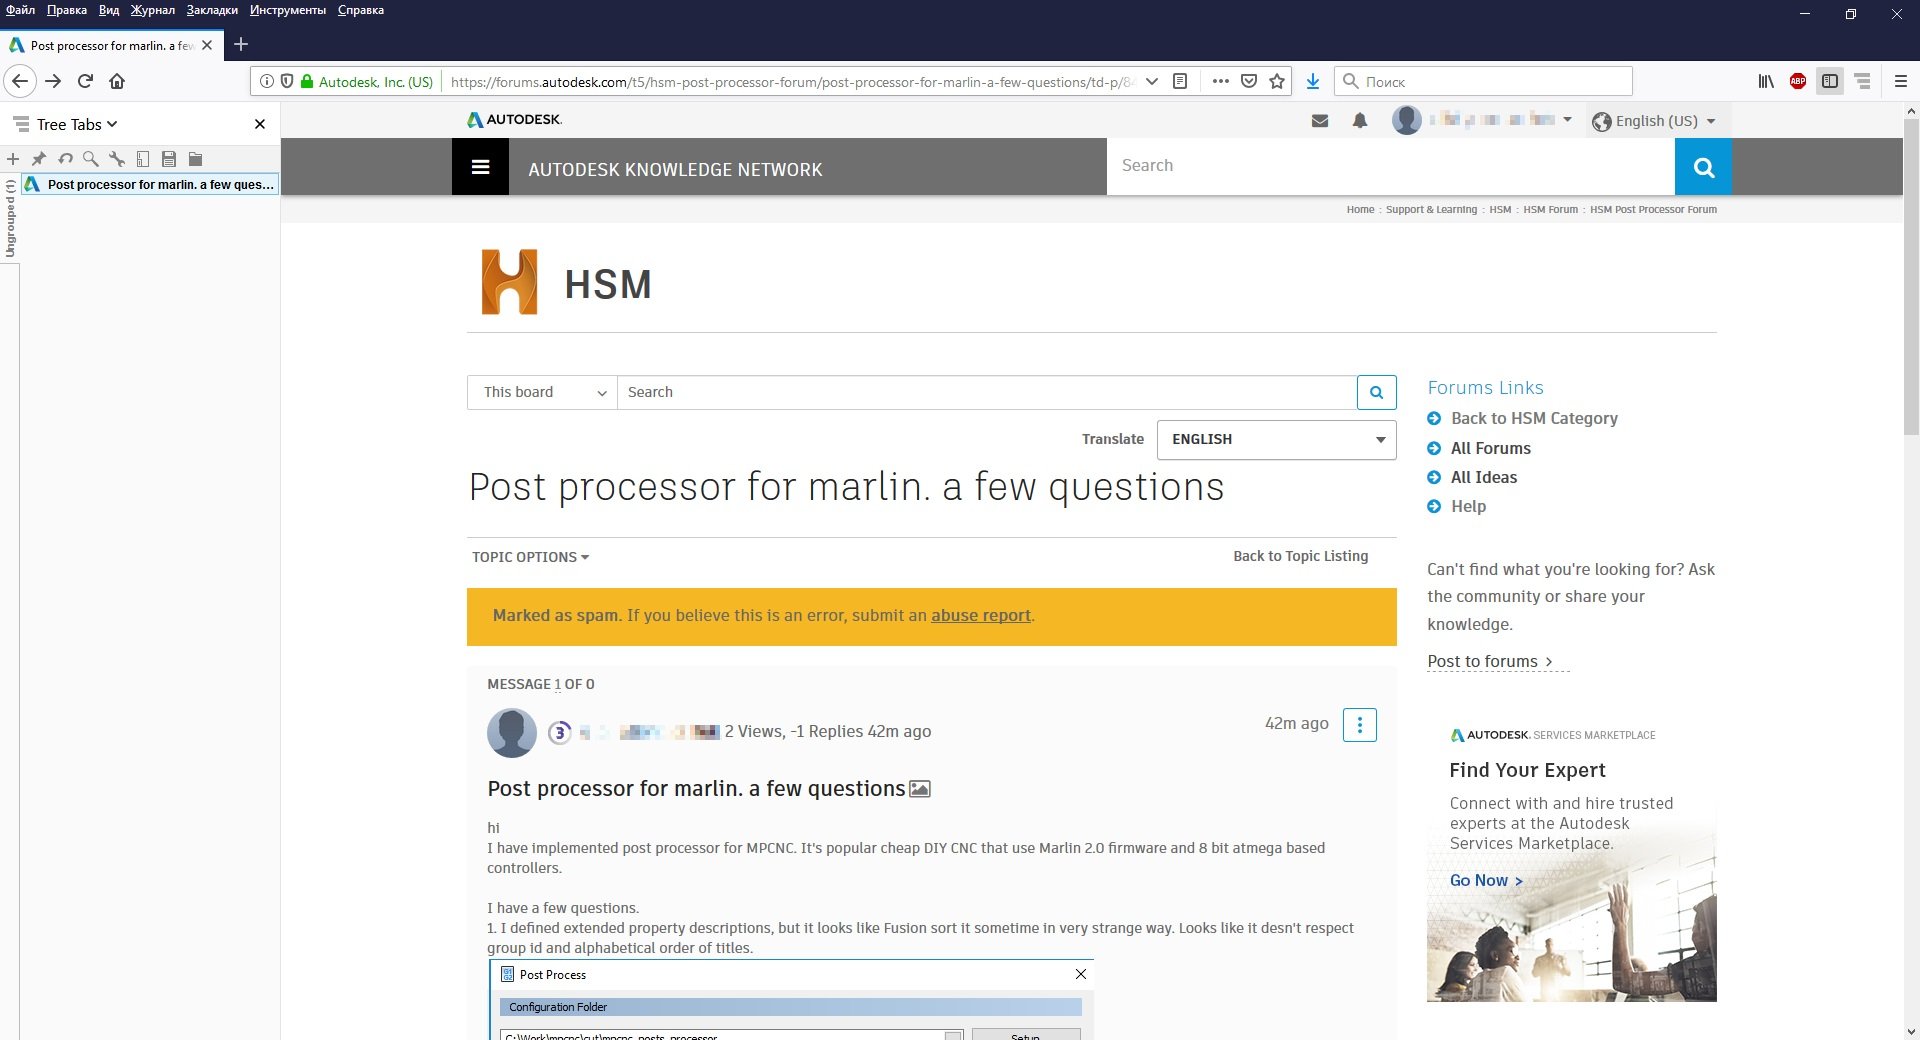Open the Инструменты menu
Image resolution: width=1920 pixels, height=1040 pixels.
tap(288, 10)
